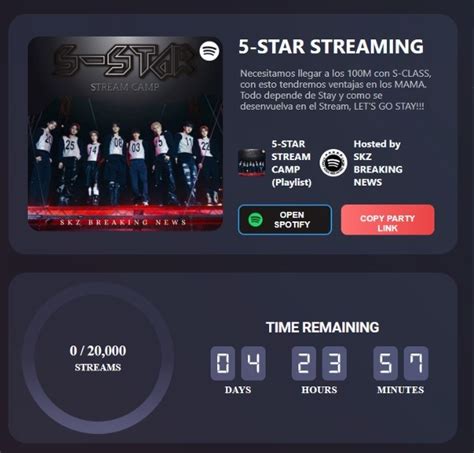The width and height of the screenshot is (474, 453).
Task: Click the Spanish party description paragraph
Action: click(336, 90)
